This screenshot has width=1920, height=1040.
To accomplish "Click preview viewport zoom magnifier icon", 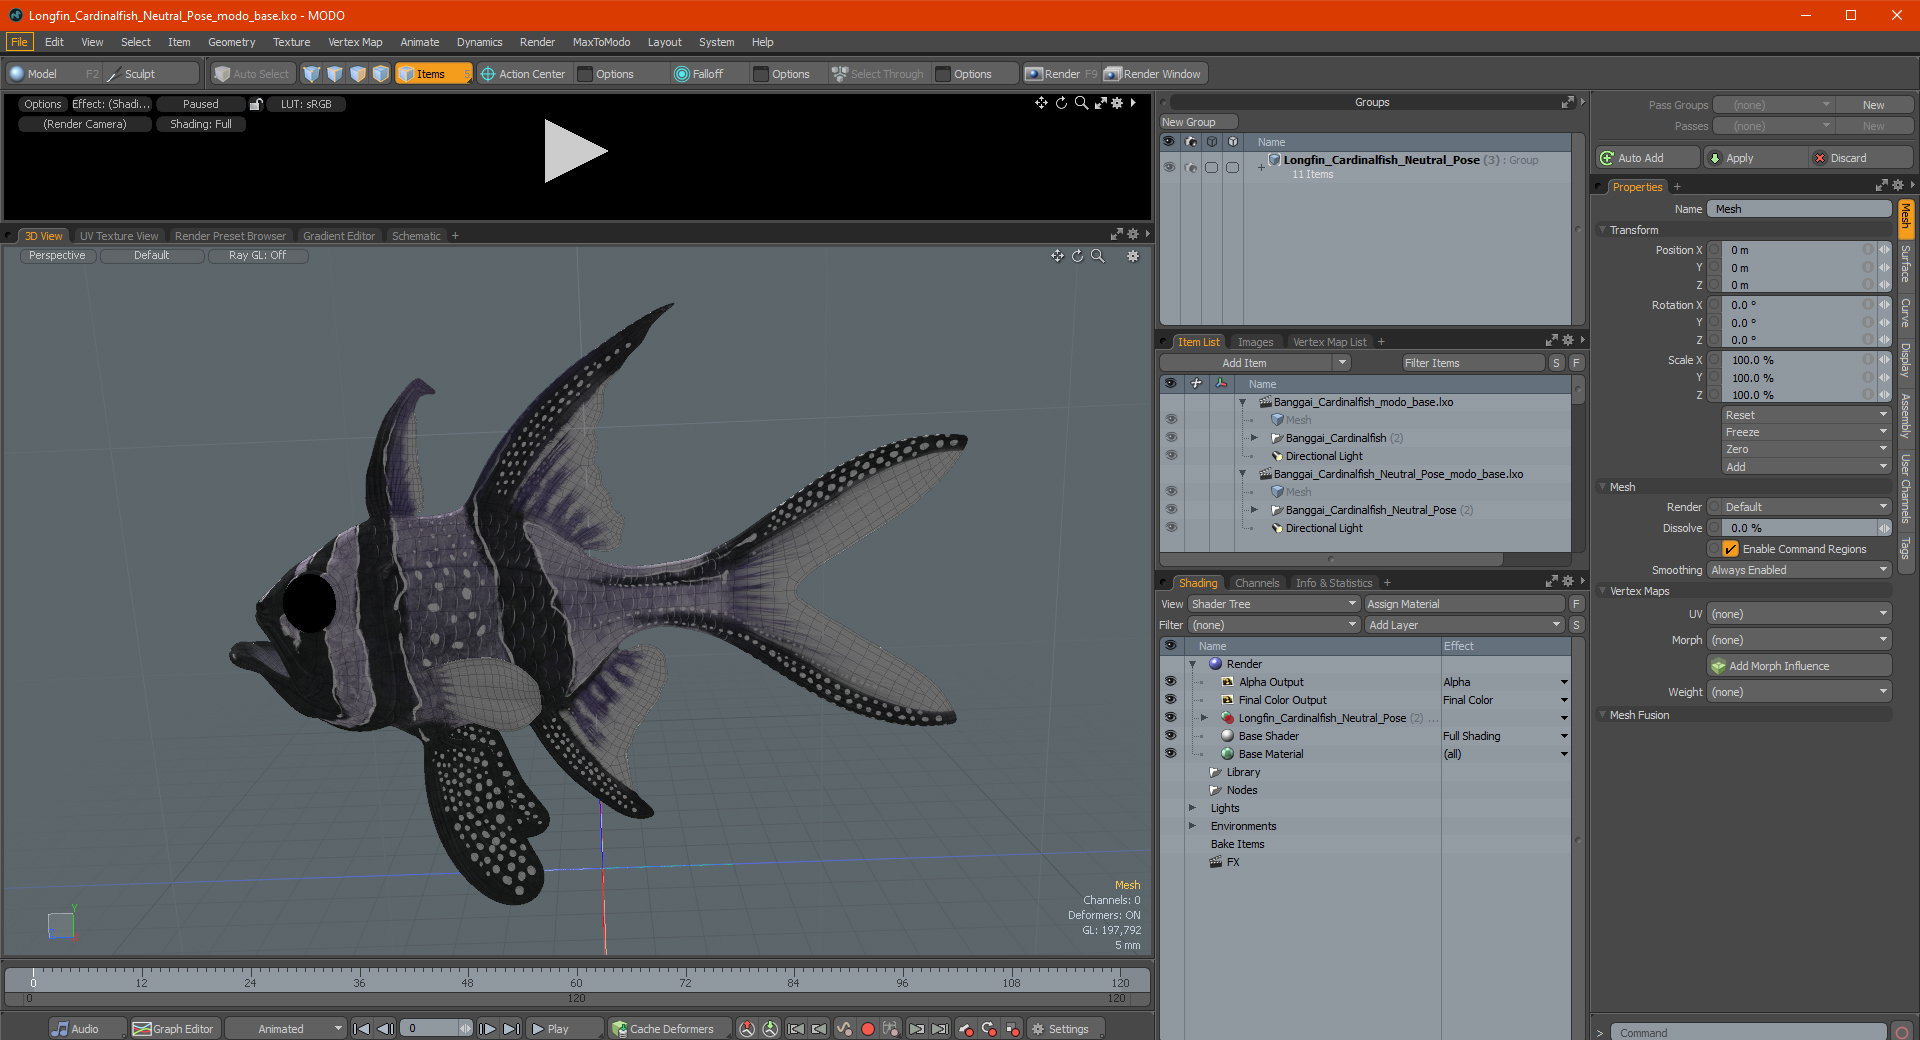I will pos(1081,103).
